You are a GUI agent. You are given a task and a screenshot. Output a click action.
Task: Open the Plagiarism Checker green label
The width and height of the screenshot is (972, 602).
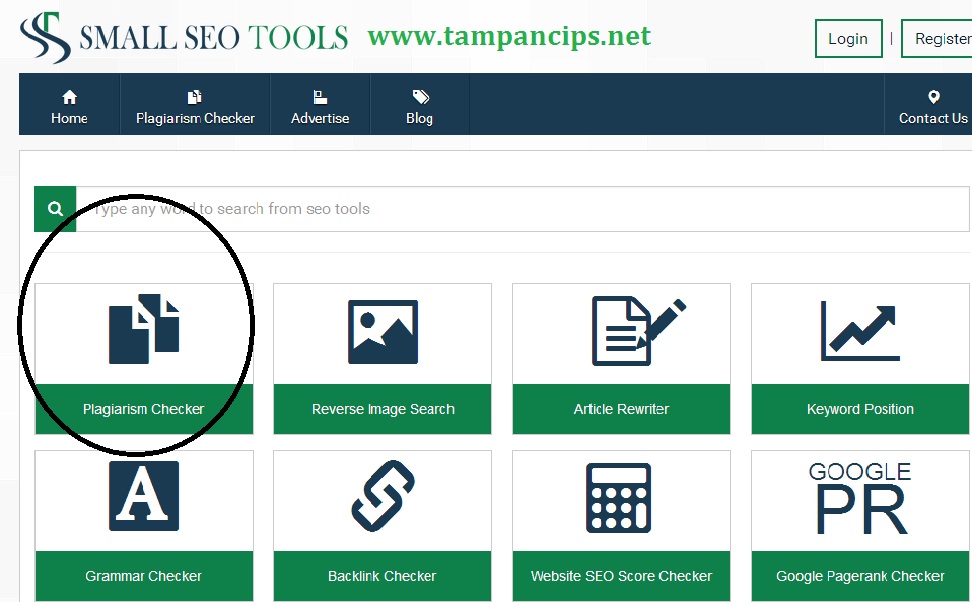[144, 409]
